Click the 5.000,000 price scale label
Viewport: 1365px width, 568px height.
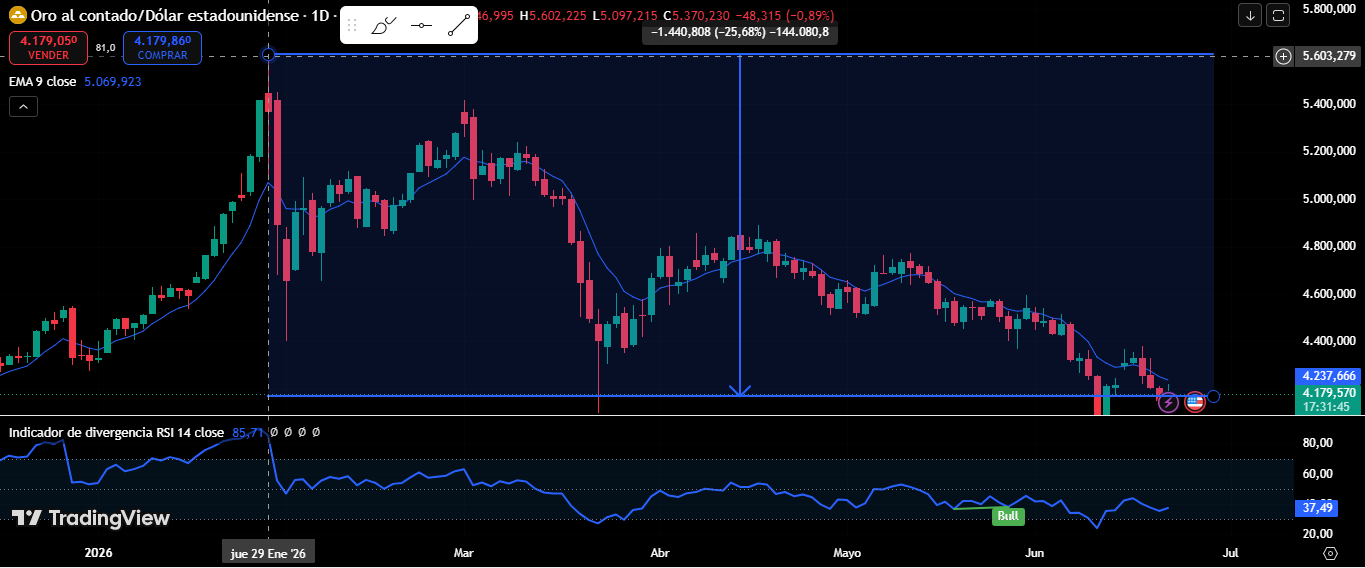1328,198
